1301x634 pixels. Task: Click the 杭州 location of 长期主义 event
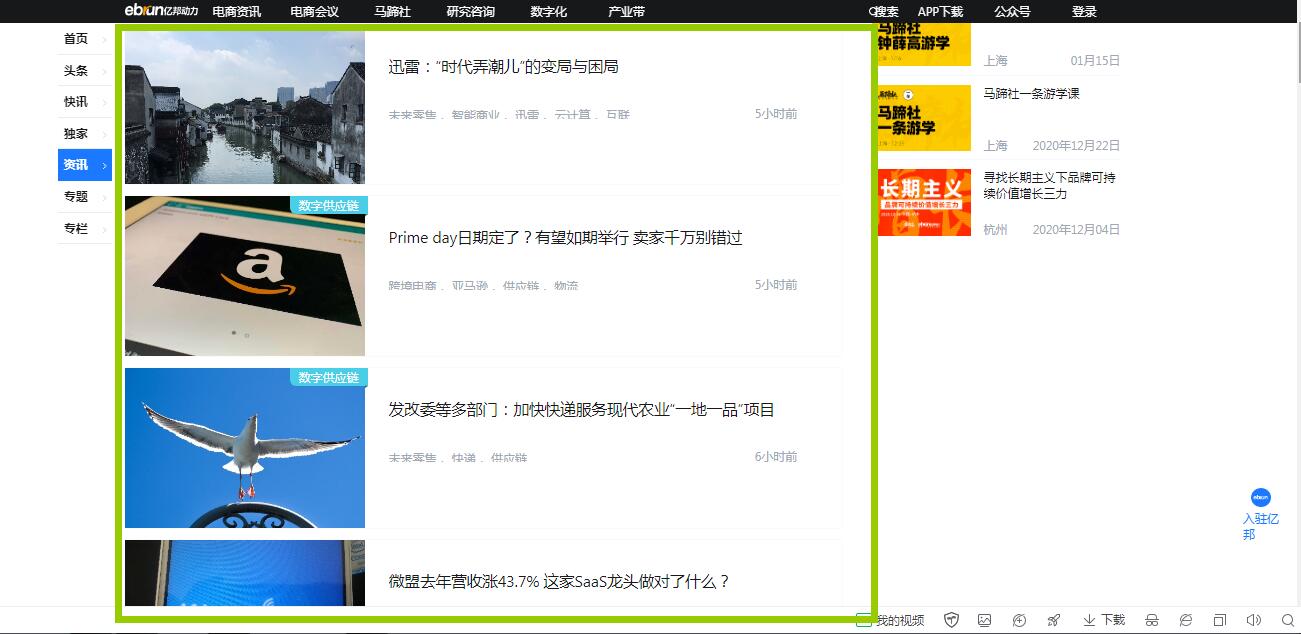[x=995, y=230]
